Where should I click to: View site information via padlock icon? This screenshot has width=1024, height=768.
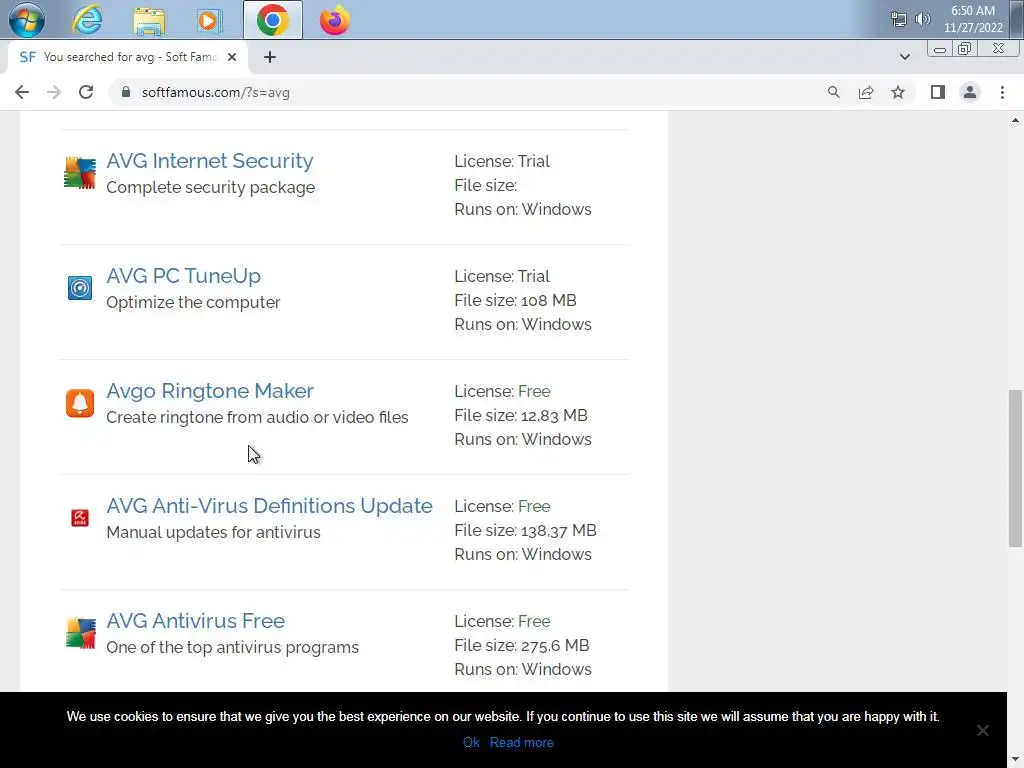pos(126,92)
